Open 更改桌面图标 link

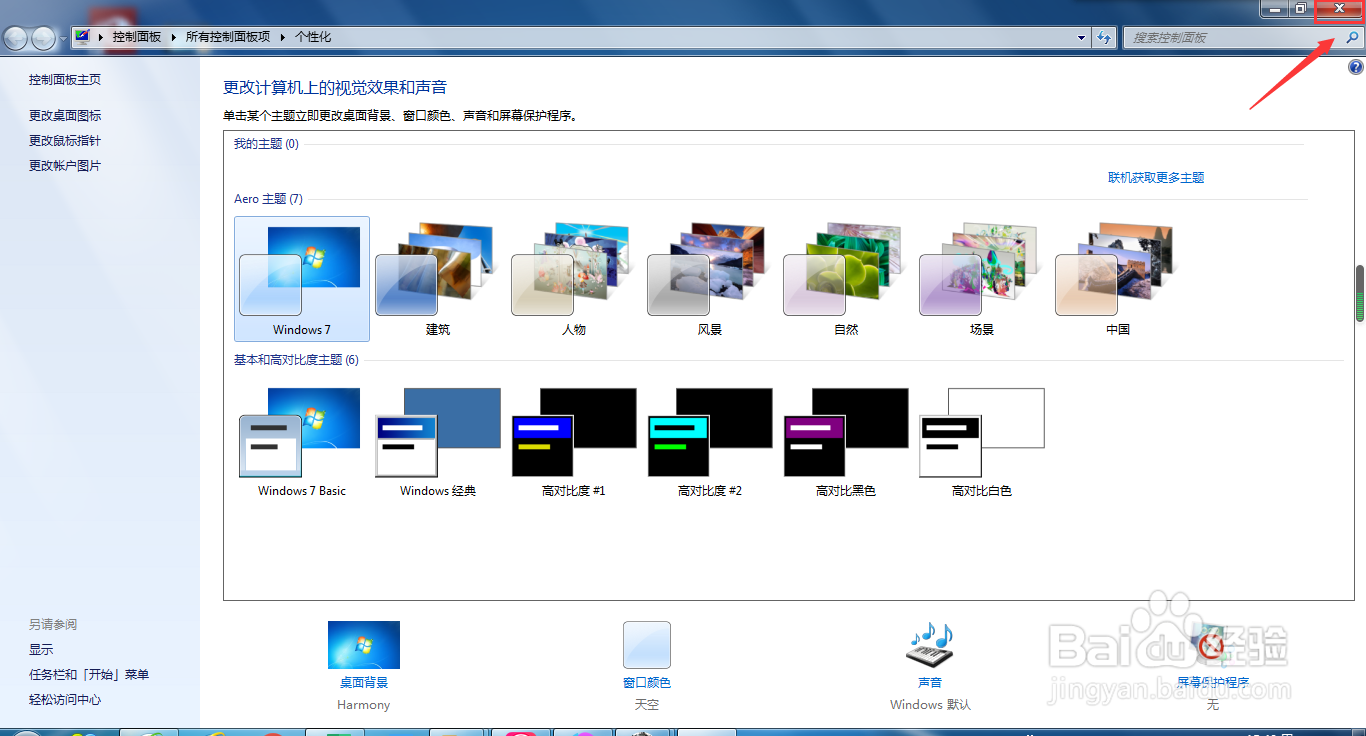65,116
